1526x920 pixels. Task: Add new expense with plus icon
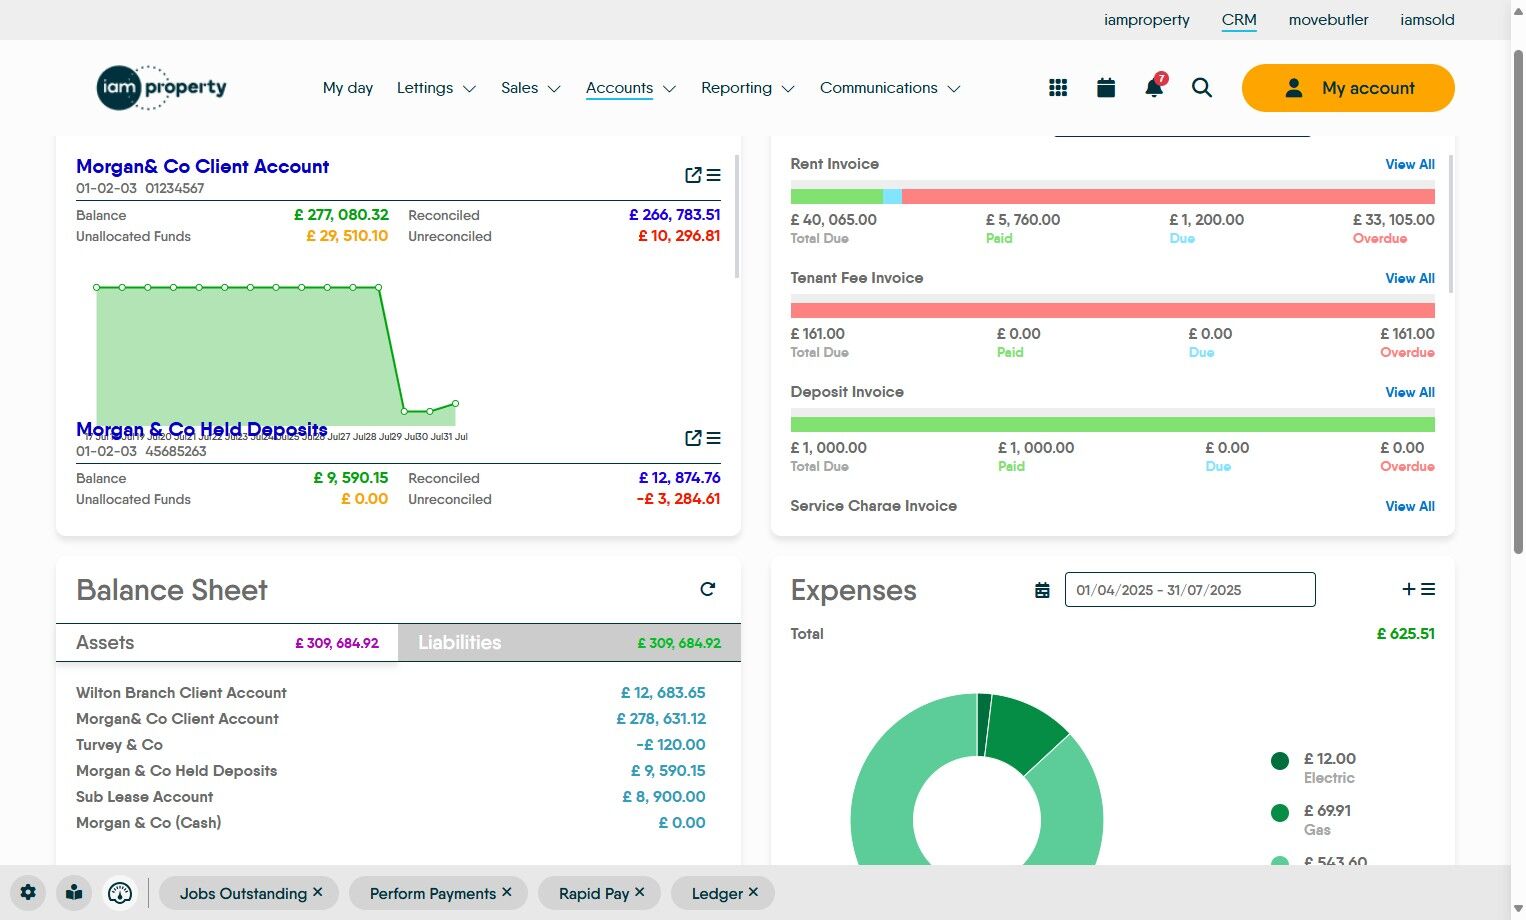click(1409, 589)
